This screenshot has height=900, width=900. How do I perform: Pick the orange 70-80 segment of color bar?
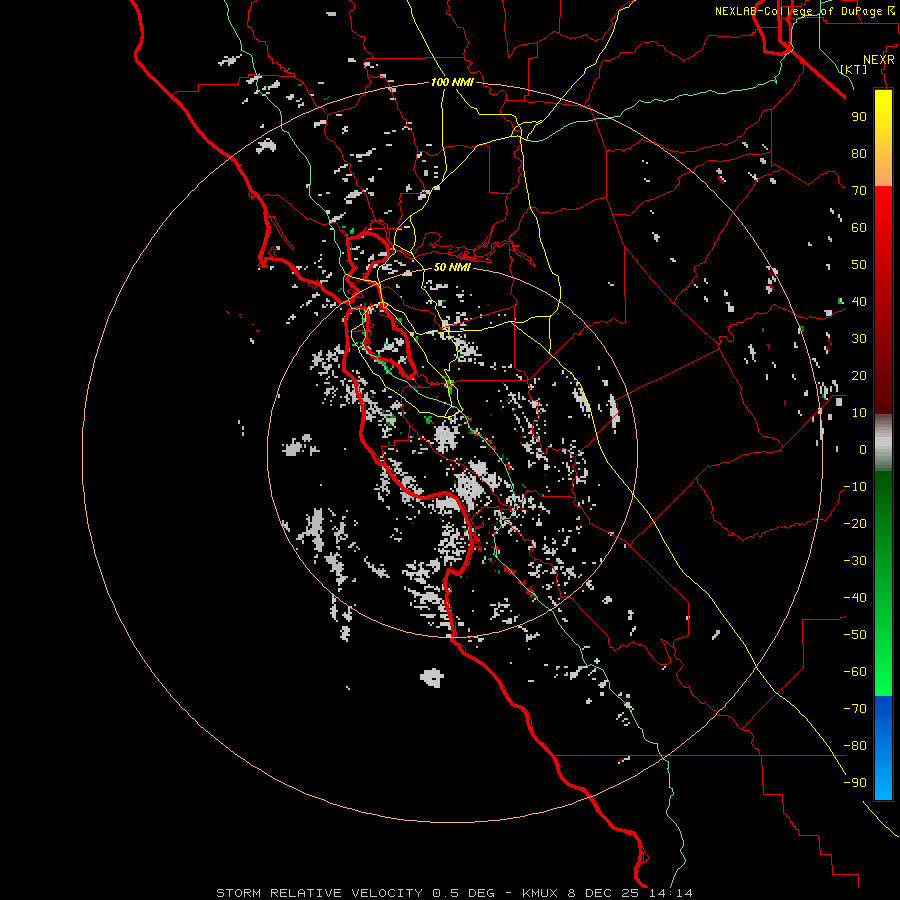[x=883, y=170]
